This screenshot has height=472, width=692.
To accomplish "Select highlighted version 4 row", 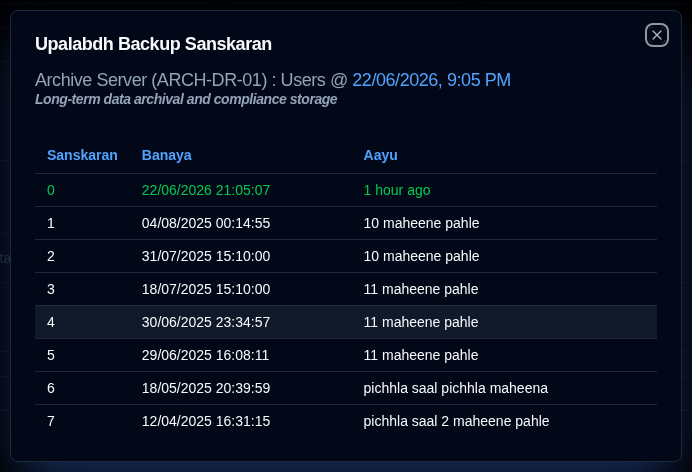I will 346,322.
